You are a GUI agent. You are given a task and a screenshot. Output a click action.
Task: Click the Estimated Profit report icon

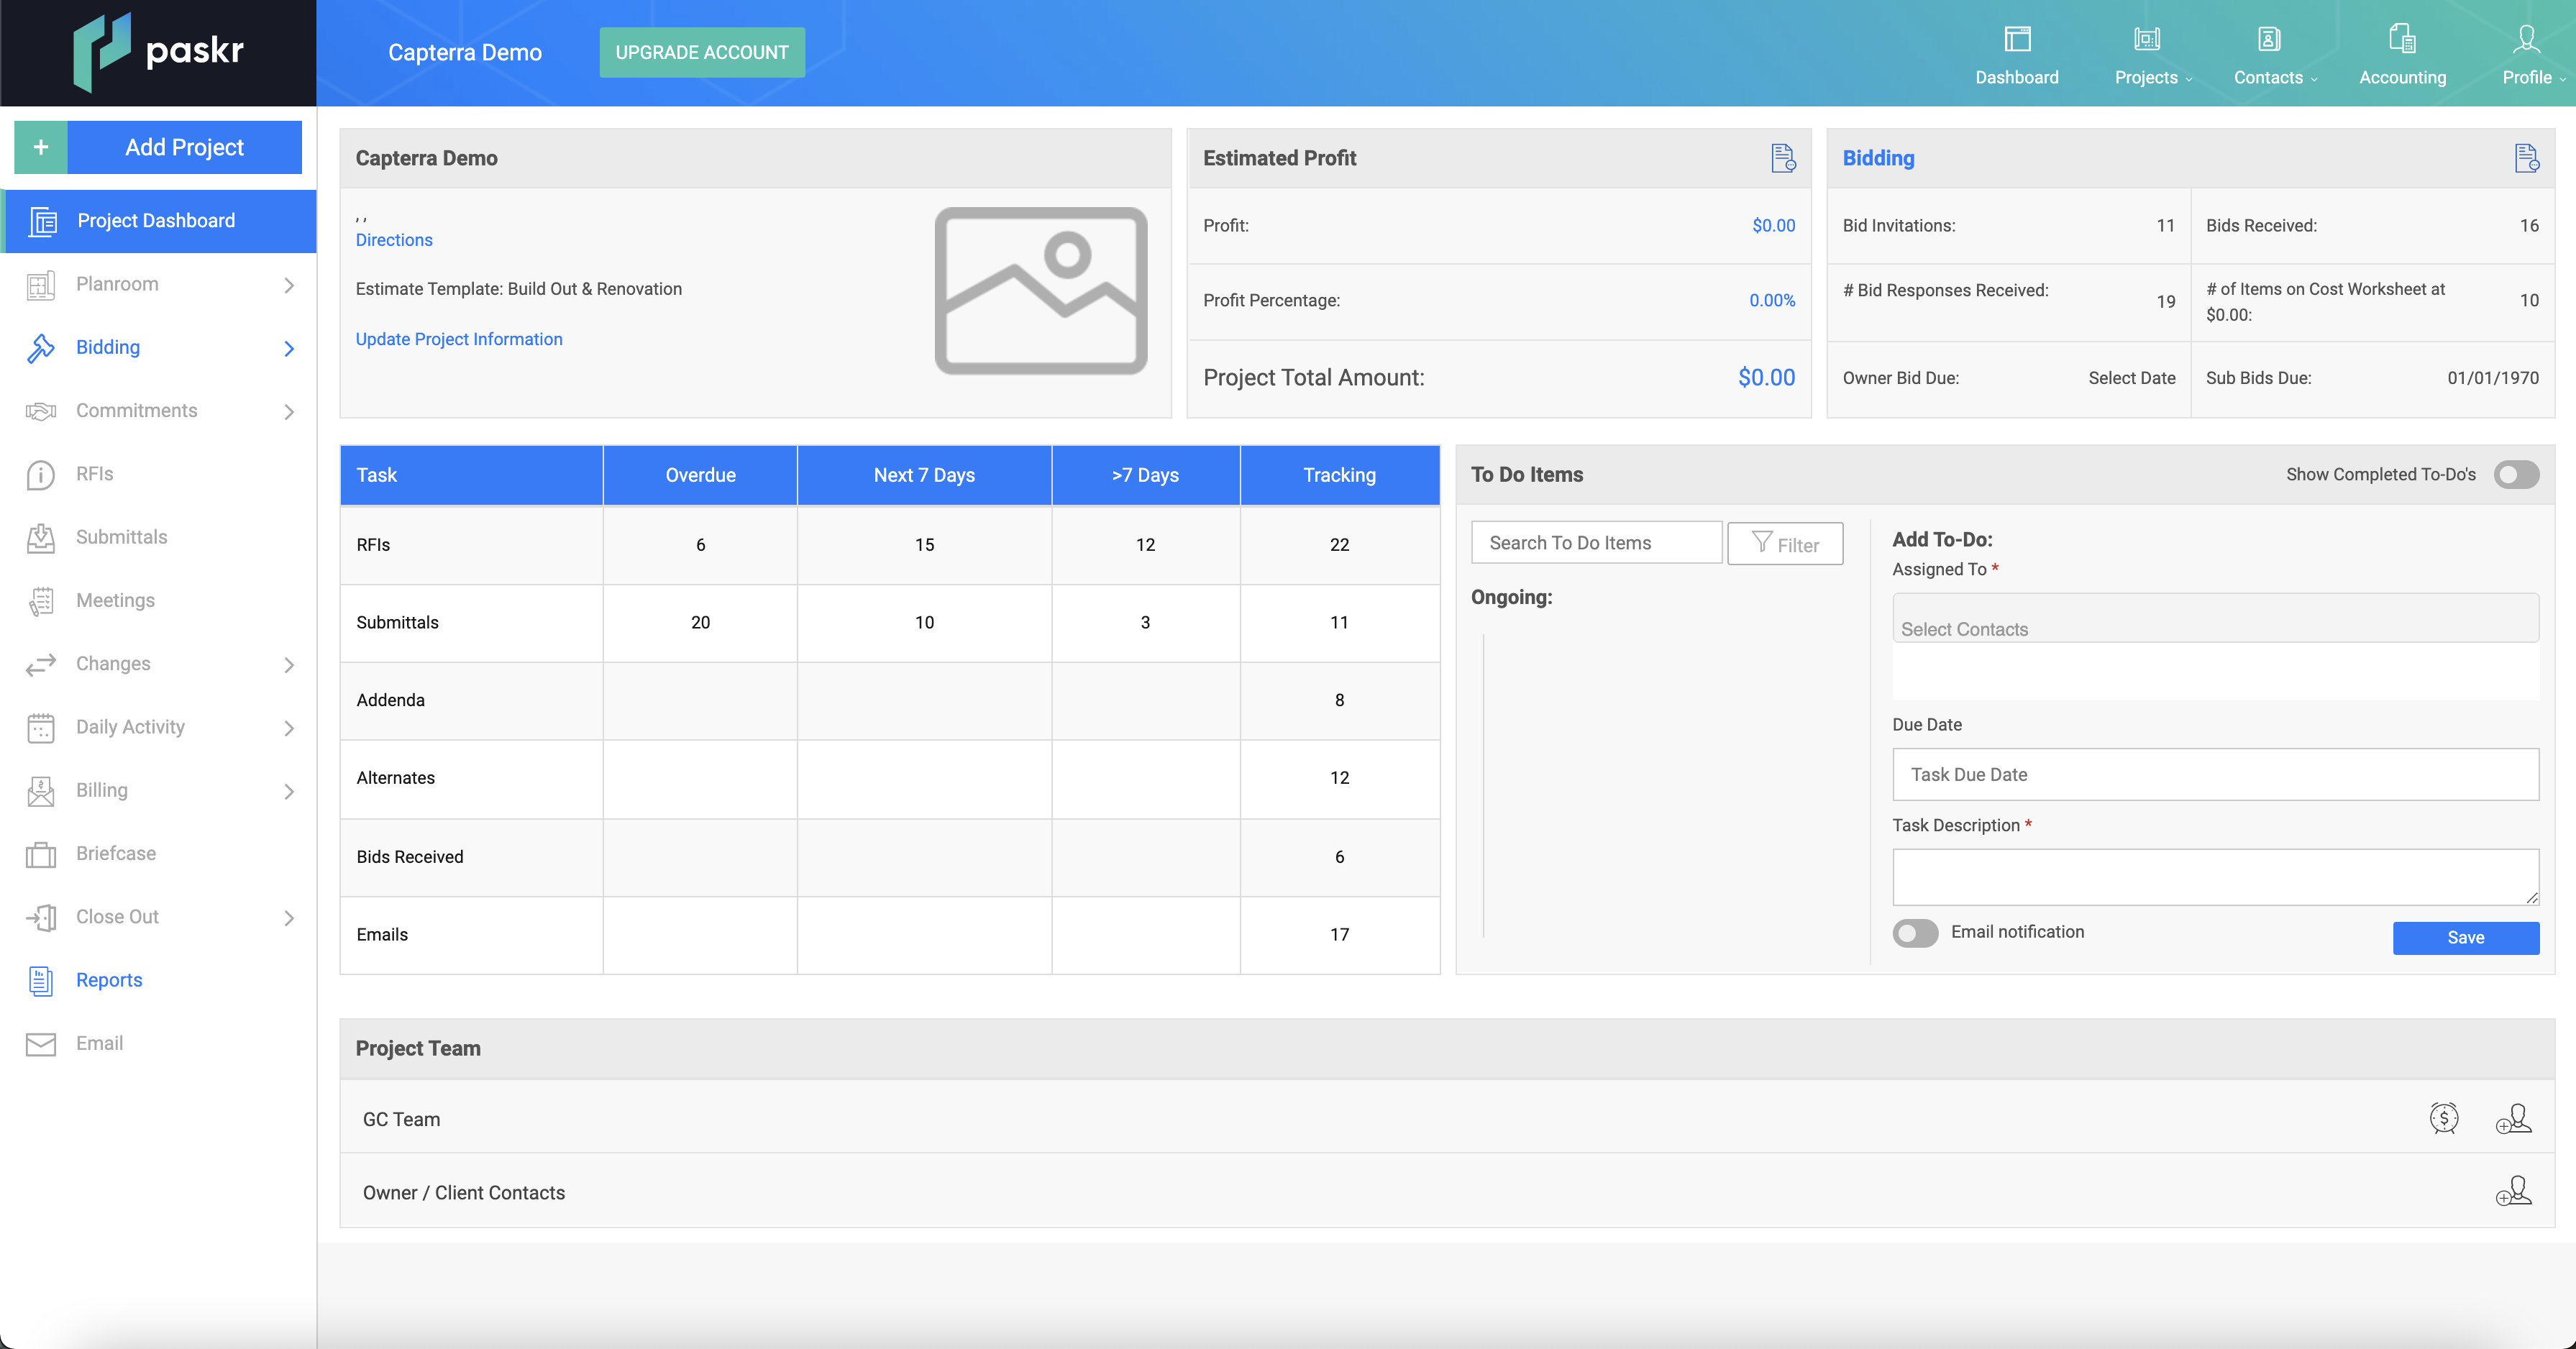pos(1783,158)
